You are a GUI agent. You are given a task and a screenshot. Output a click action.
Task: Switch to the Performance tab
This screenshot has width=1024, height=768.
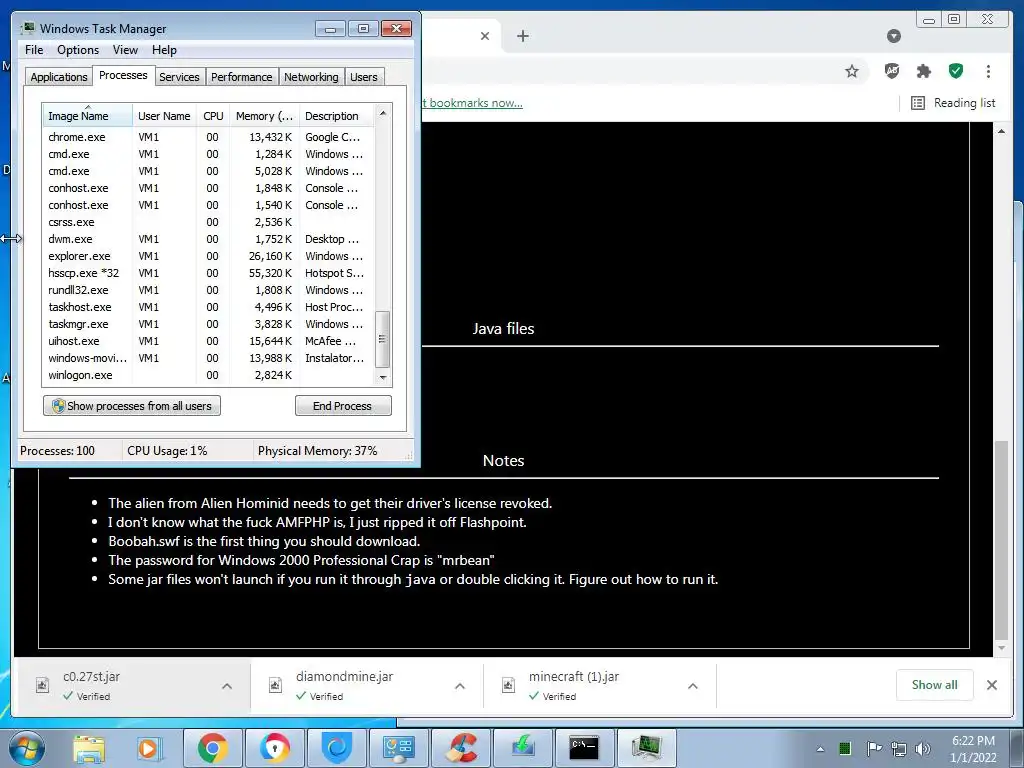click(241, 77)
